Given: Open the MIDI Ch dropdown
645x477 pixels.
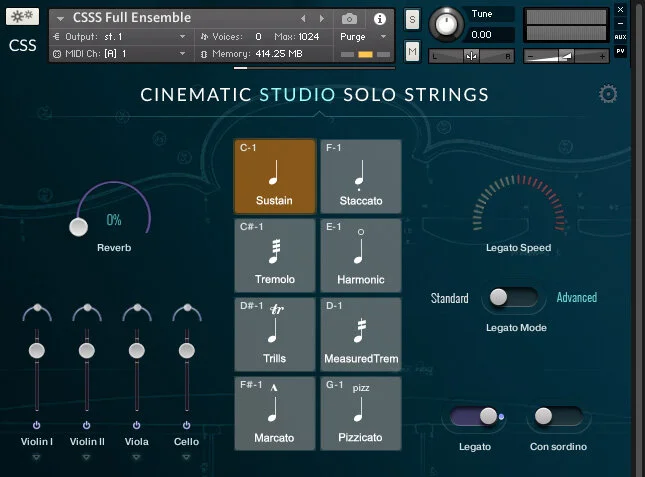Looking at the screenshot, I should [x=182, y=53].
